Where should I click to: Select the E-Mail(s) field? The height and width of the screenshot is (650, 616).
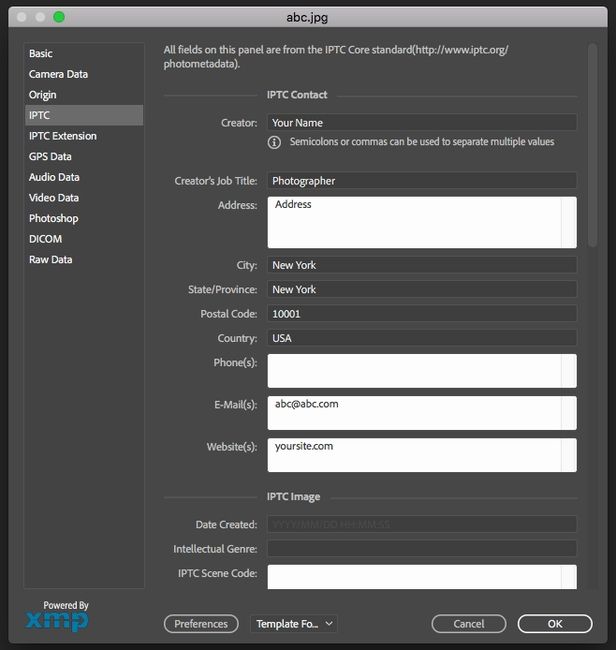pos(413,413)
